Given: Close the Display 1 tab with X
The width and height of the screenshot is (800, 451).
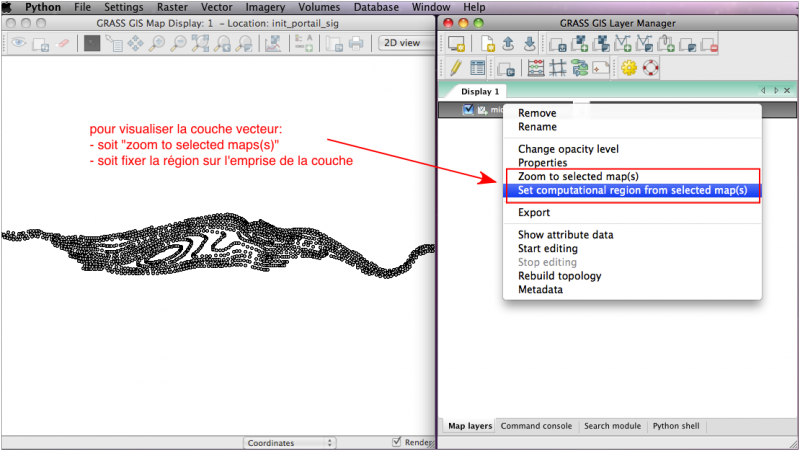Looking at the screenshot, I should click(x=787, y=90).
